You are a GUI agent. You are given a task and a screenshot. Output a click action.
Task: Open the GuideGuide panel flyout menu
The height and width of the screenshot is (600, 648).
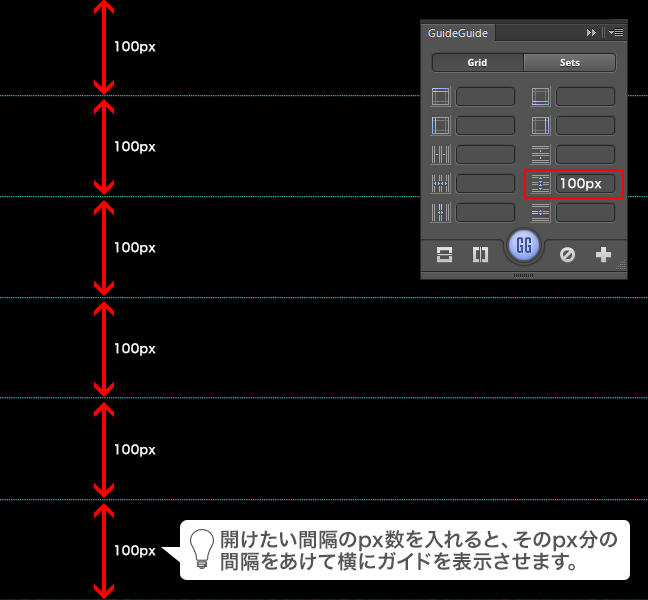[x=616, y=32]
